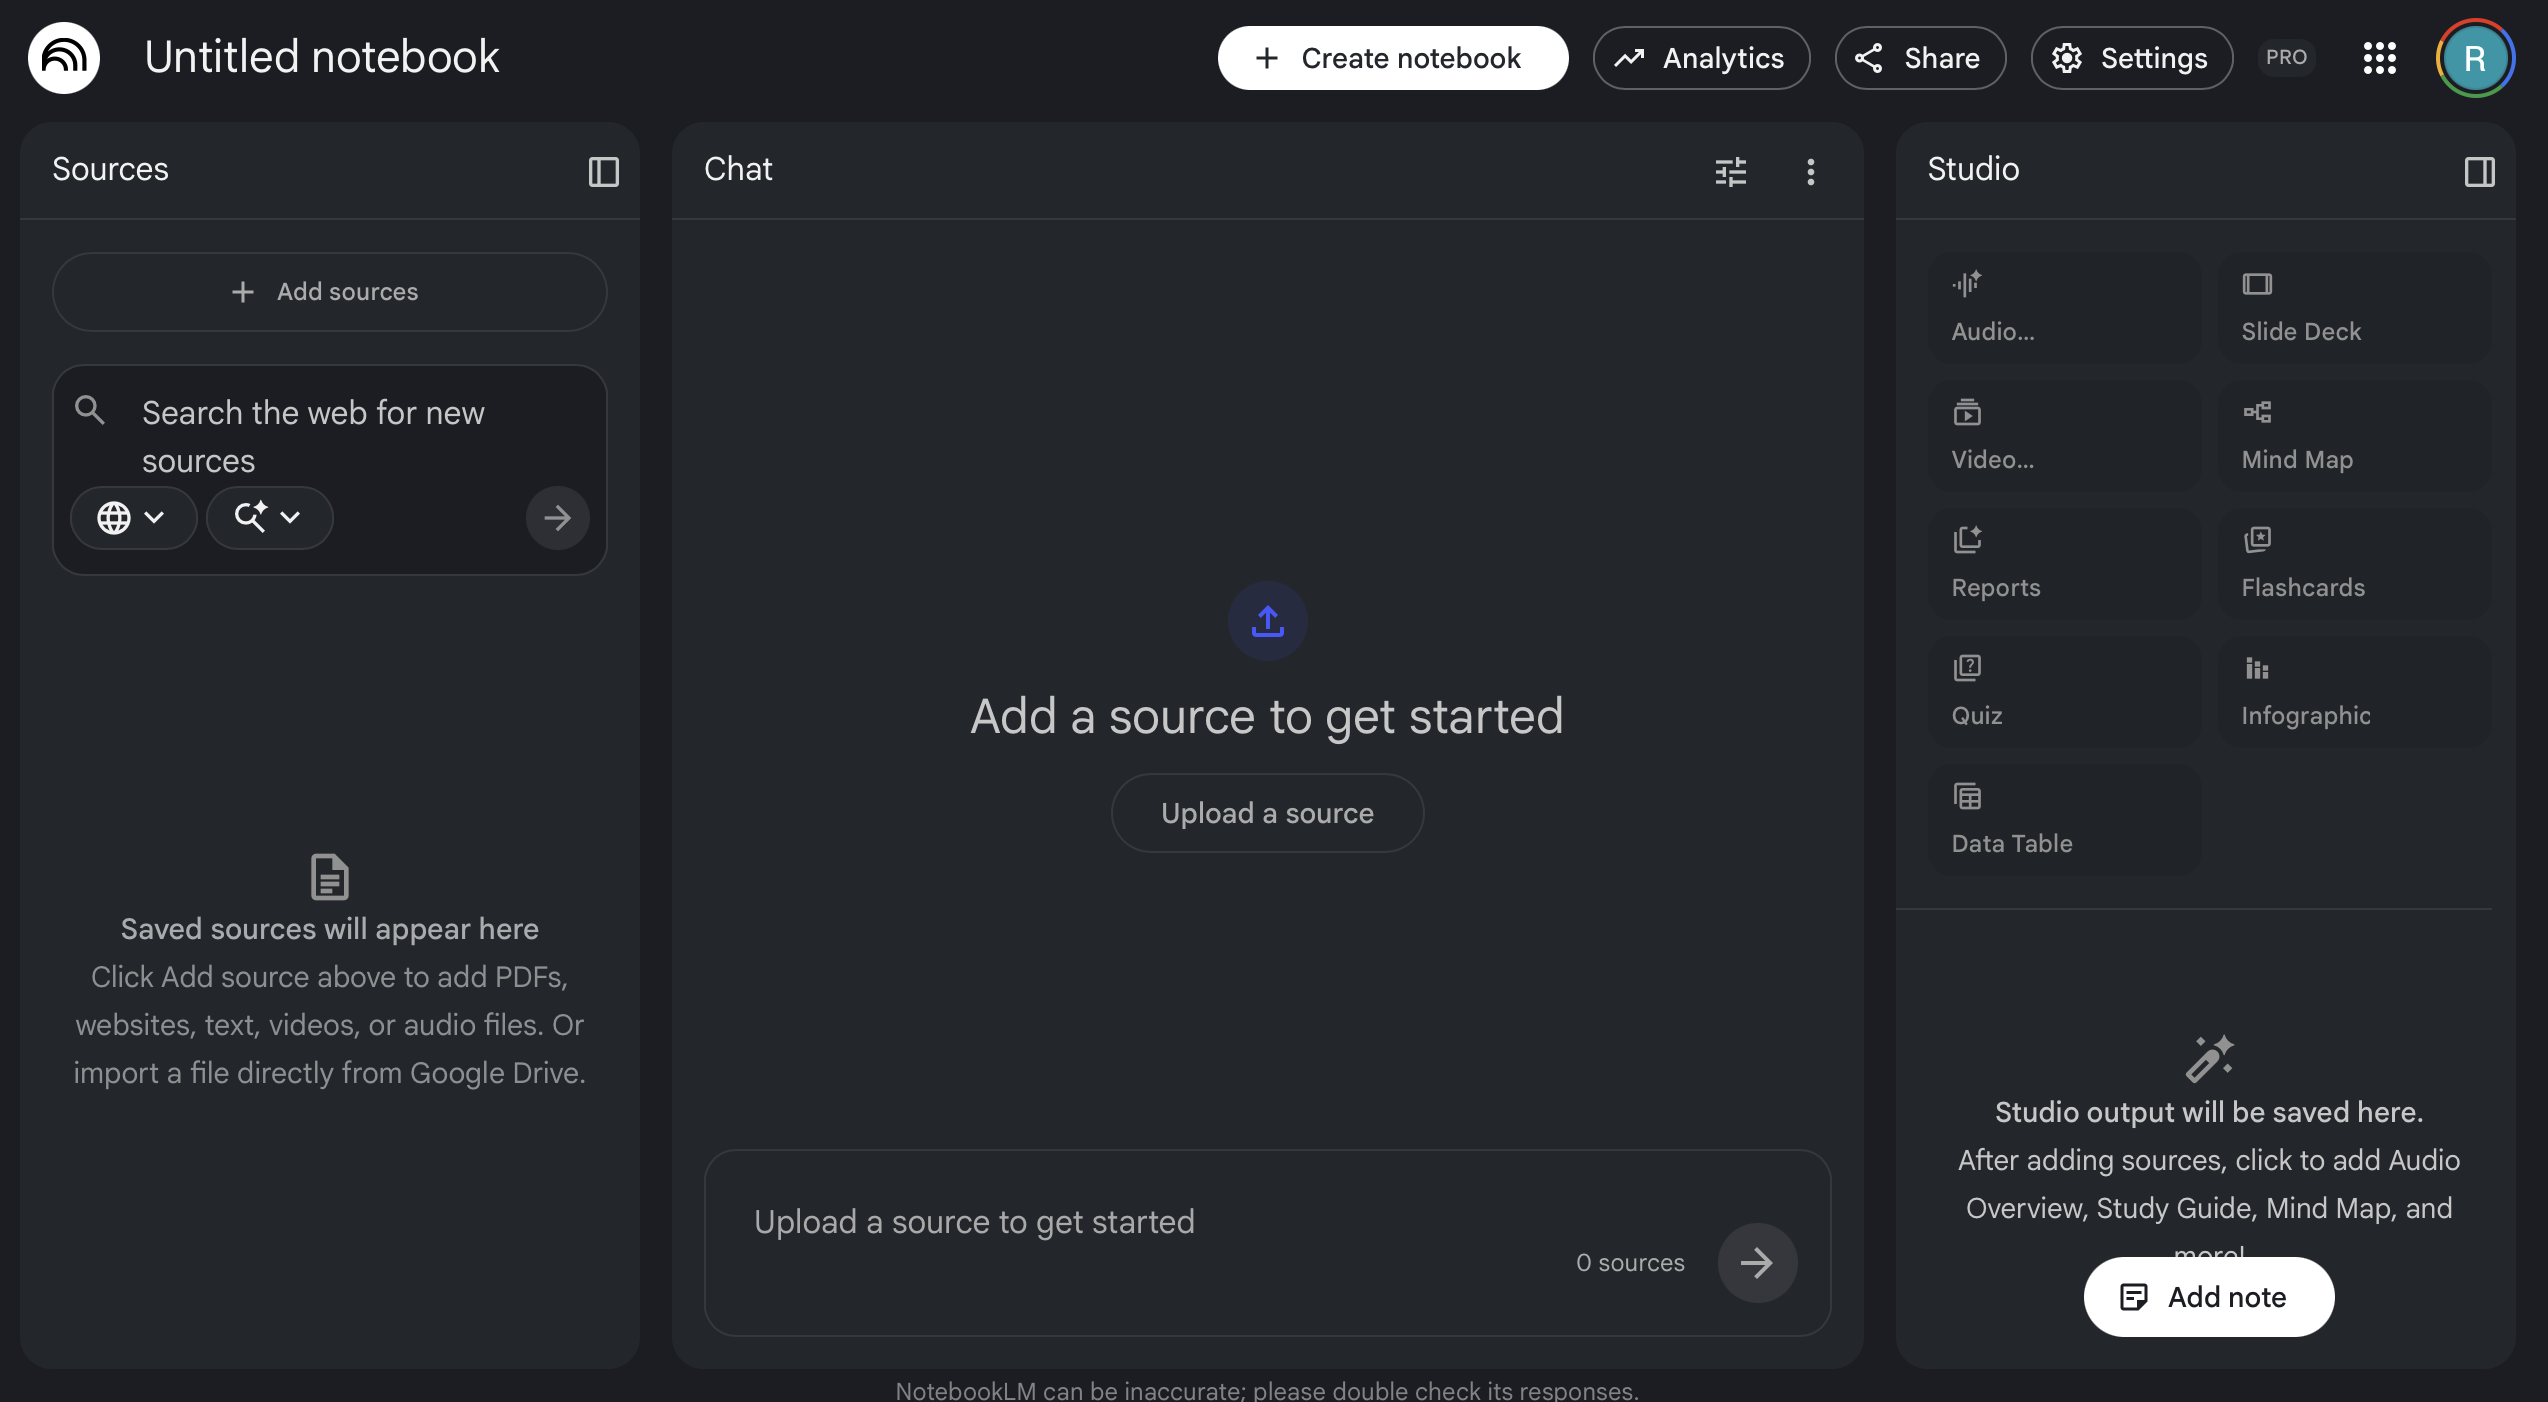Generate a Video Overview
2548x1402 pixels.
click(x=2065, y=435)
